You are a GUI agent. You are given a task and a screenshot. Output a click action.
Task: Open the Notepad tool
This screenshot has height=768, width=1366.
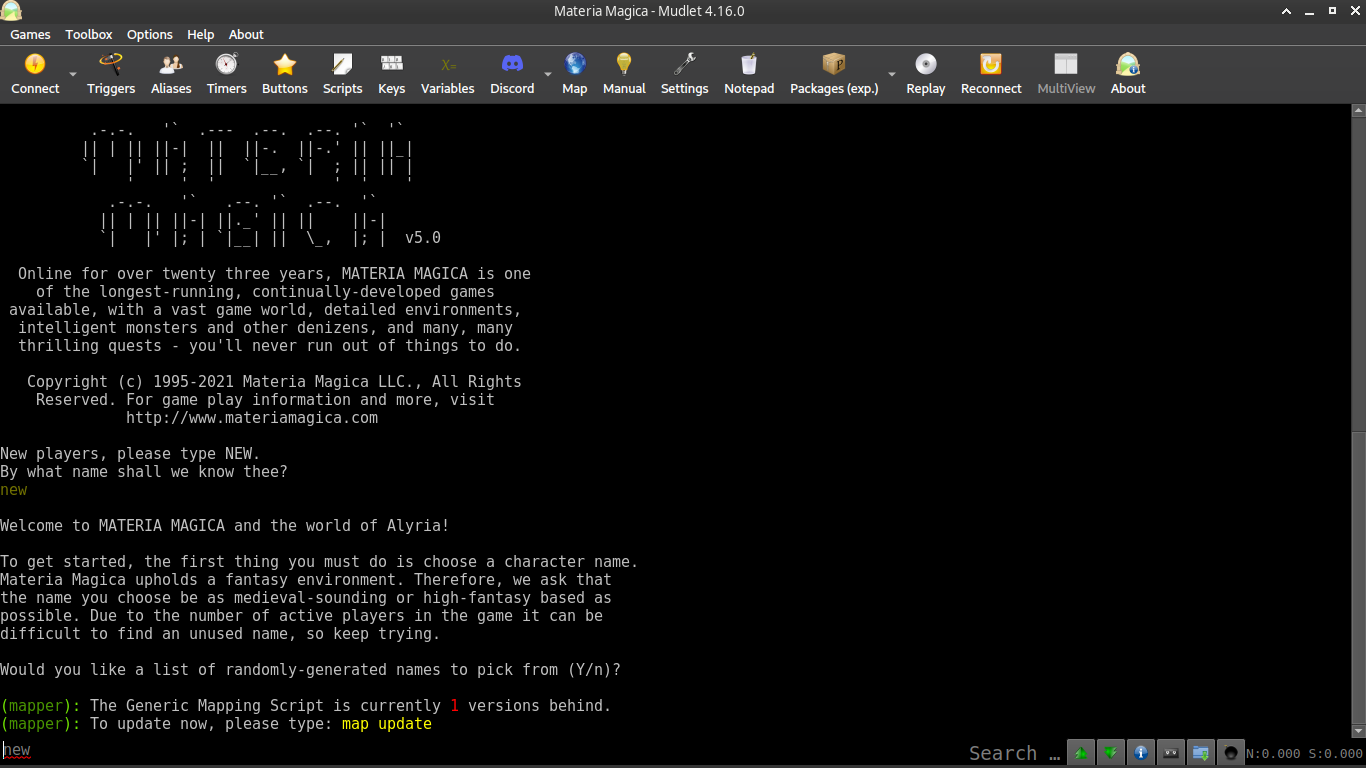(749, 75)
